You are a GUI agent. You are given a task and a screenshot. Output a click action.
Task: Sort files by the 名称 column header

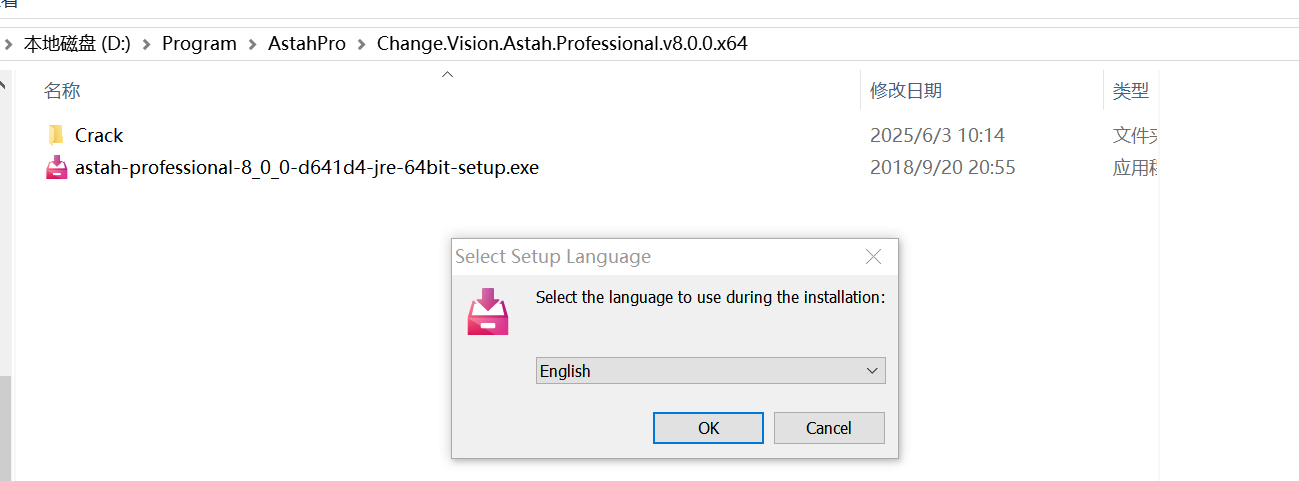tap(62, 91)
